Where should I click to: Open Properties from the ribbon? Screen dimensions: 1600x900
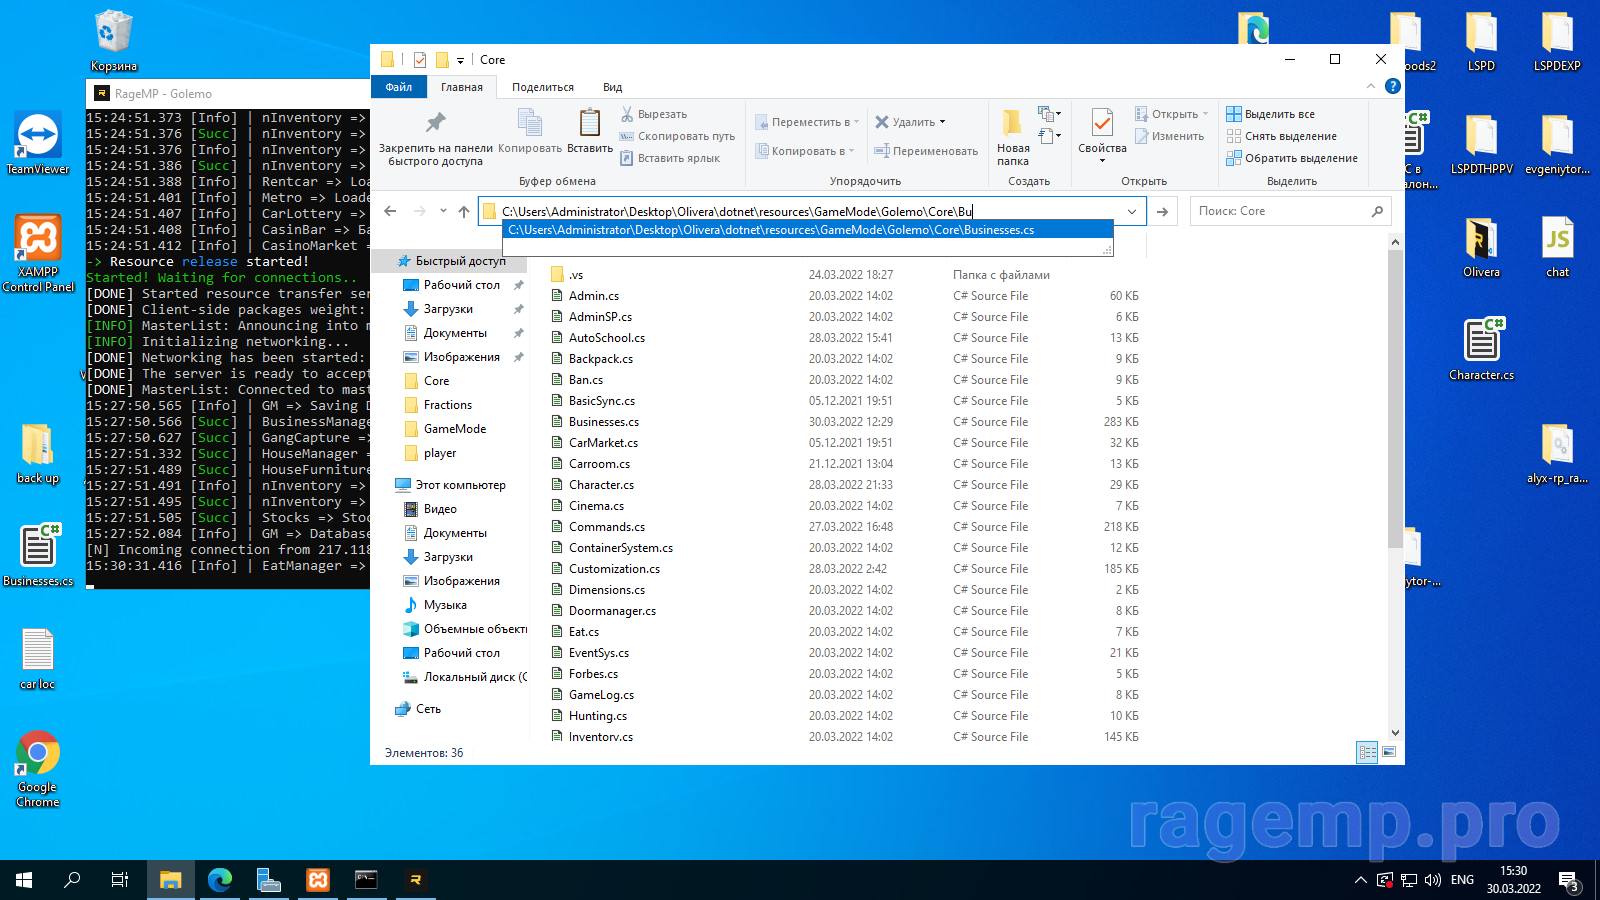pyautogui.click(x=1102, y=123)
